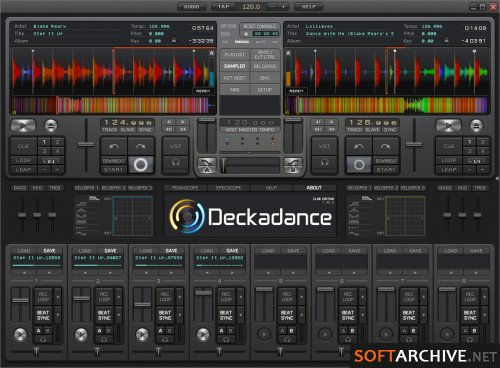This screenshot has width=500, height=368.
Task: Open REC LOOP arrow menu in sampler slot 6
Action: pyautogui.click(x=363, y=296)
